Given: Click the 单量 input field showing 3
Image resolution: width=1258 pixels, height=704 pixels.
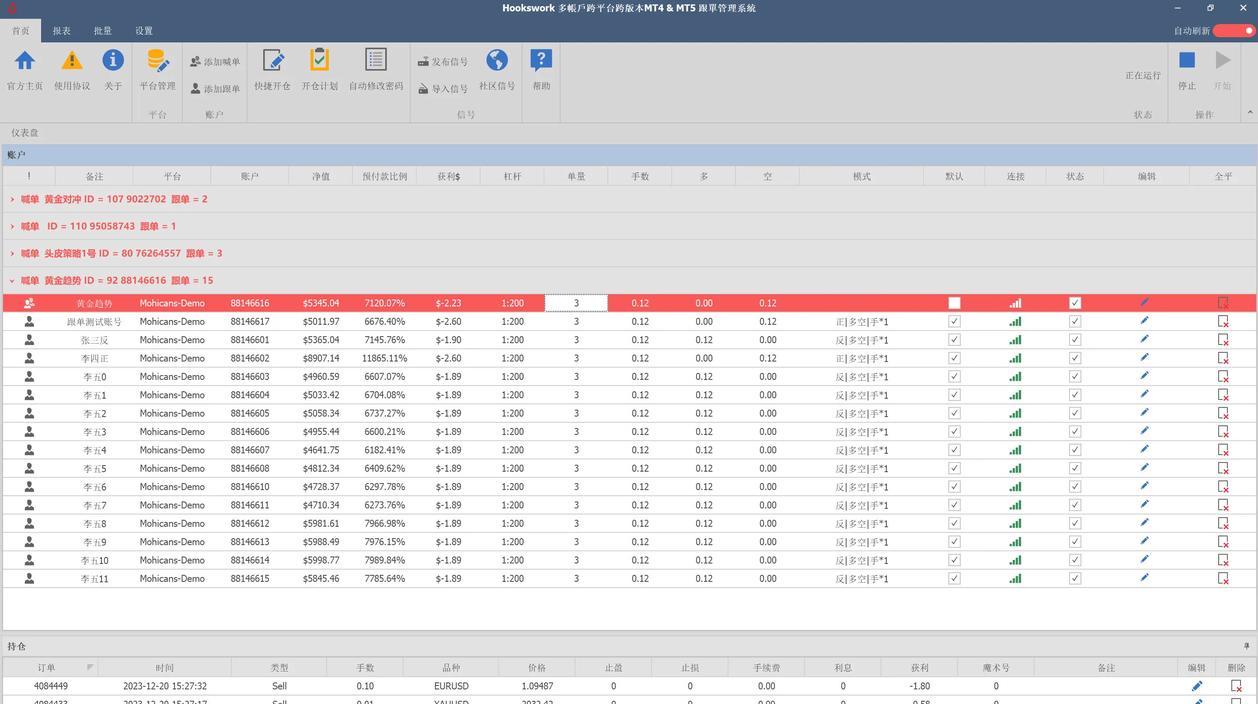Looking at the screenshot, I should [x=576, y=303].
